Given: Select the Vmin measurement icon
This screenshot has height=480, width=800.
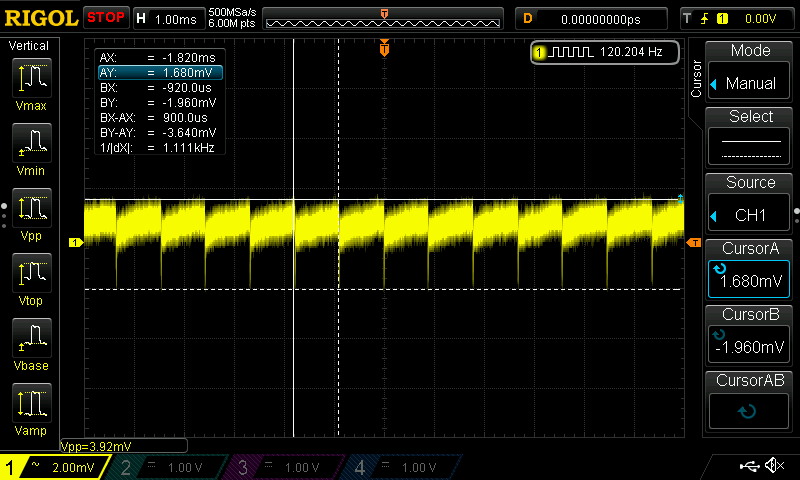Looking at the screenshot, I should point(31,143).
